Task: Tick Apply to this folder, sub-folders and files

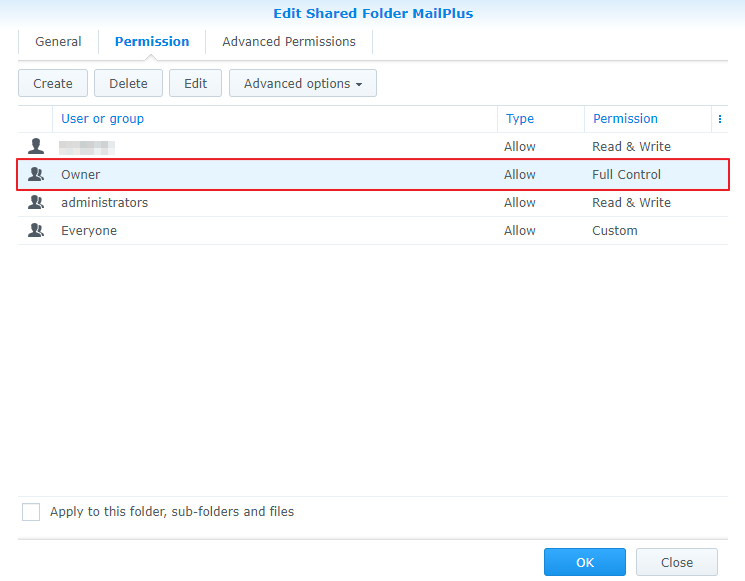Action: point(31,512)
